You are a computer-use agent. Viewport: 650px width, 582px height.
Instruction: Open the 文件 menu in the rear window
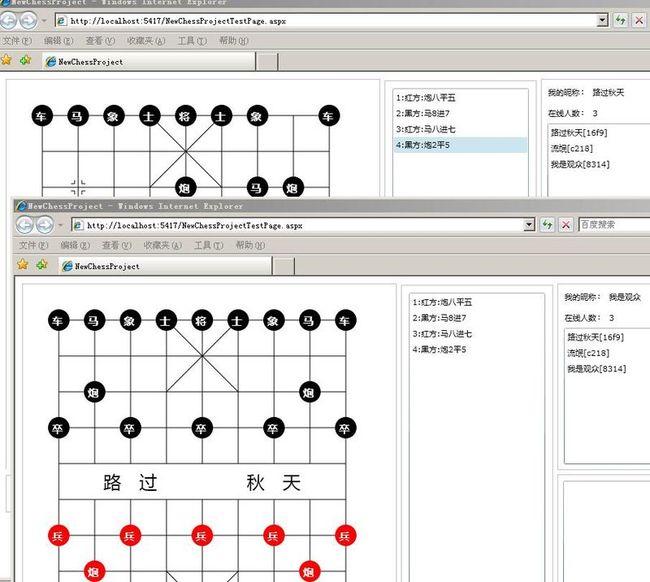tap(17, 41)
